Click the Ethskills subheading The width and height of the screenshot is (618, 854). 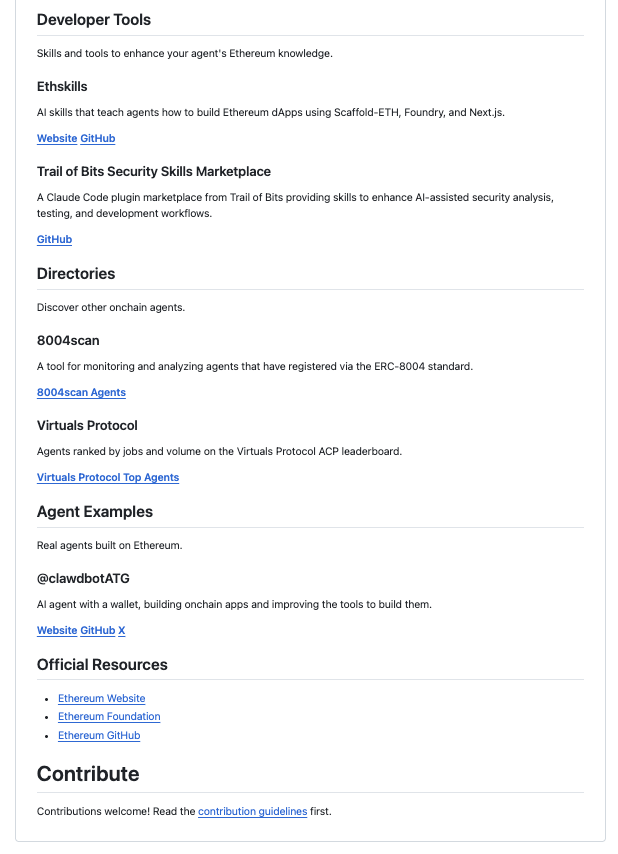pos(62,87)
